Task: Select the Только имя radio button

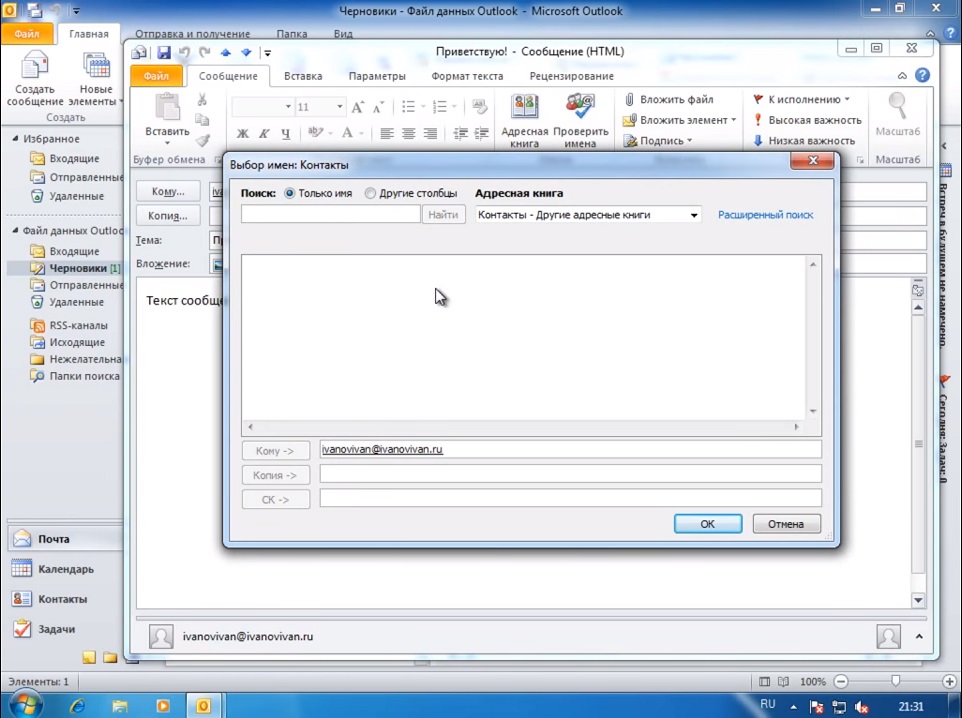Action: 291,193
